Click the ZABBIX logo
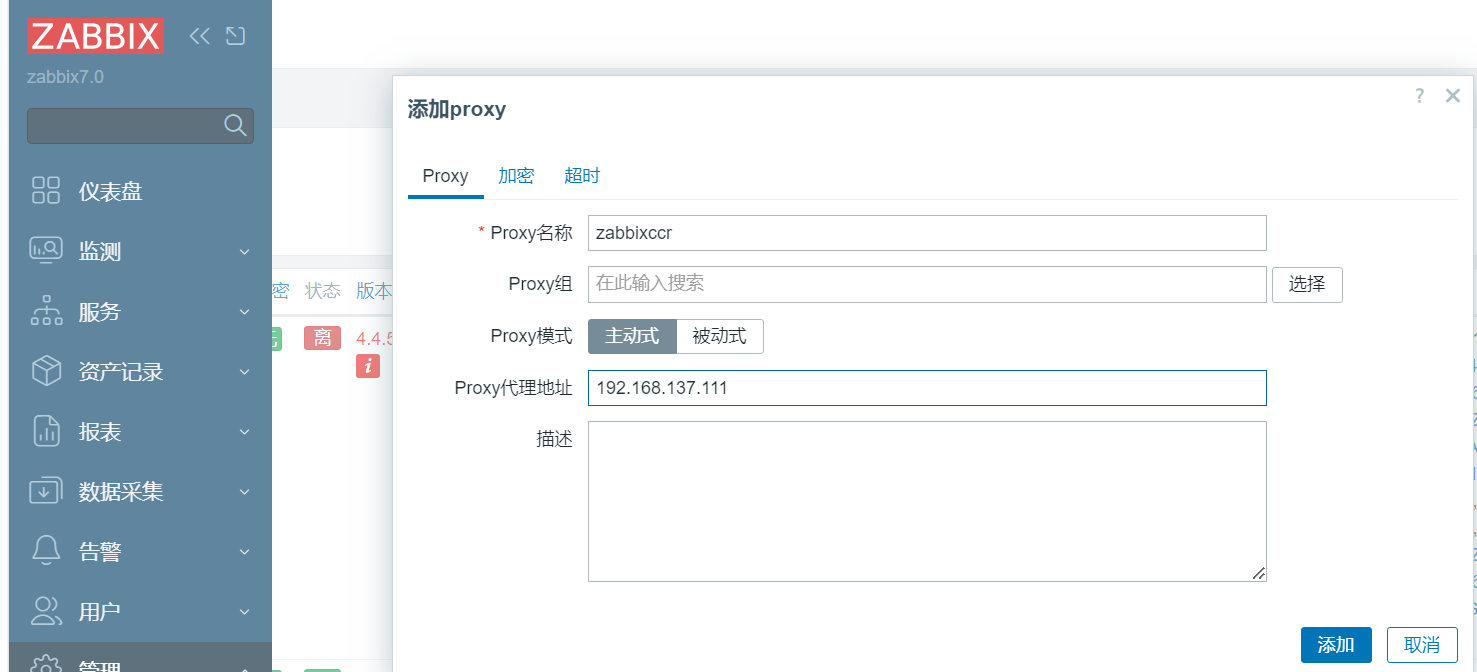This screenshot has height=672, width=1477. (95, 36)
